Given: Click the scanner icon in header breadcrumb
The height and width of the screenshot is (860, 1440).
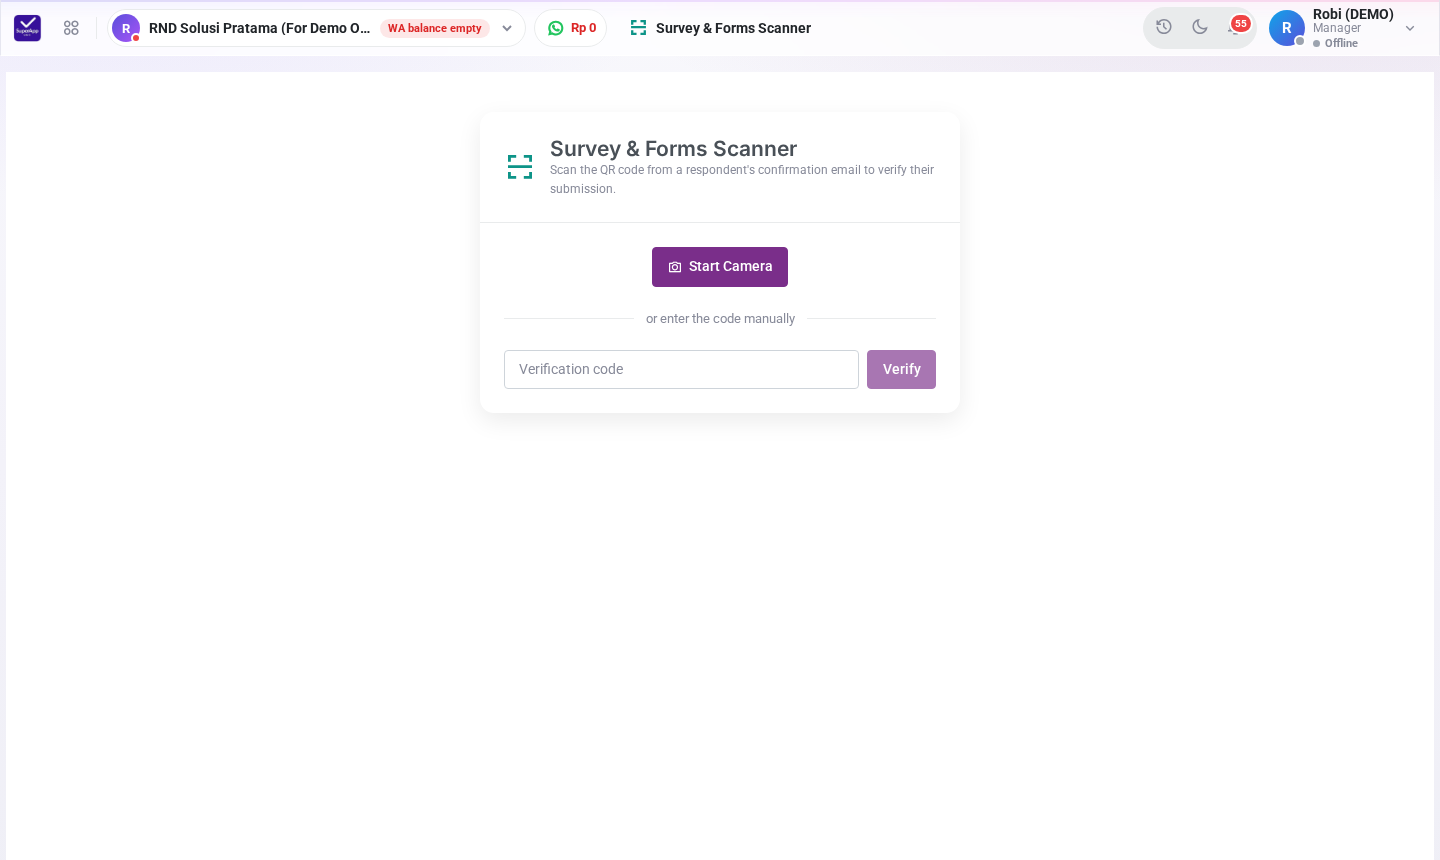Looking at the screenshot, I should [x=638, y=28].
